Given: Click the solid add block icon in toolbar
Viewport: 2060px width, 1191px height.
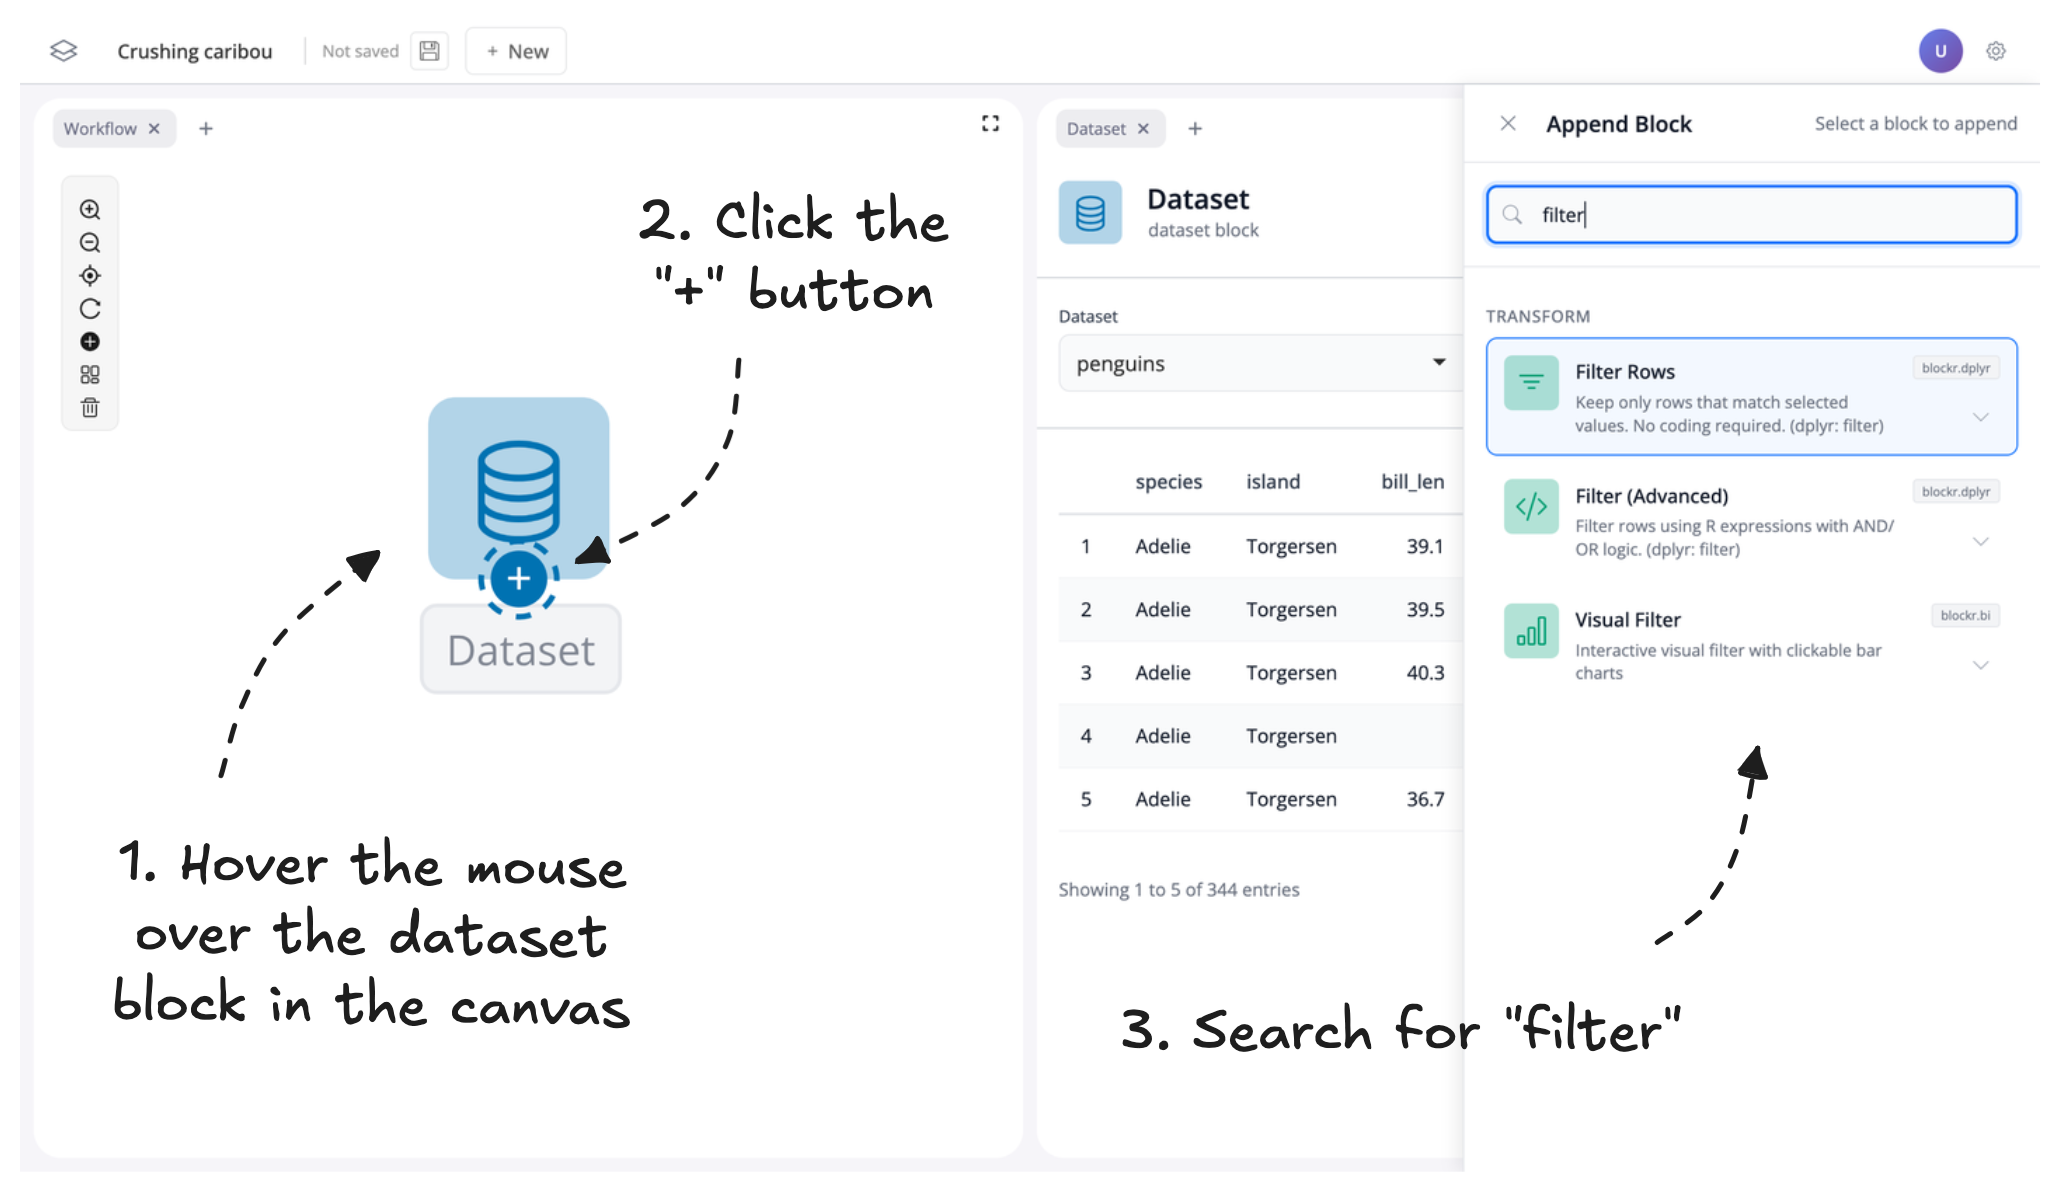Looking at the screenshot, I should 90,342.
